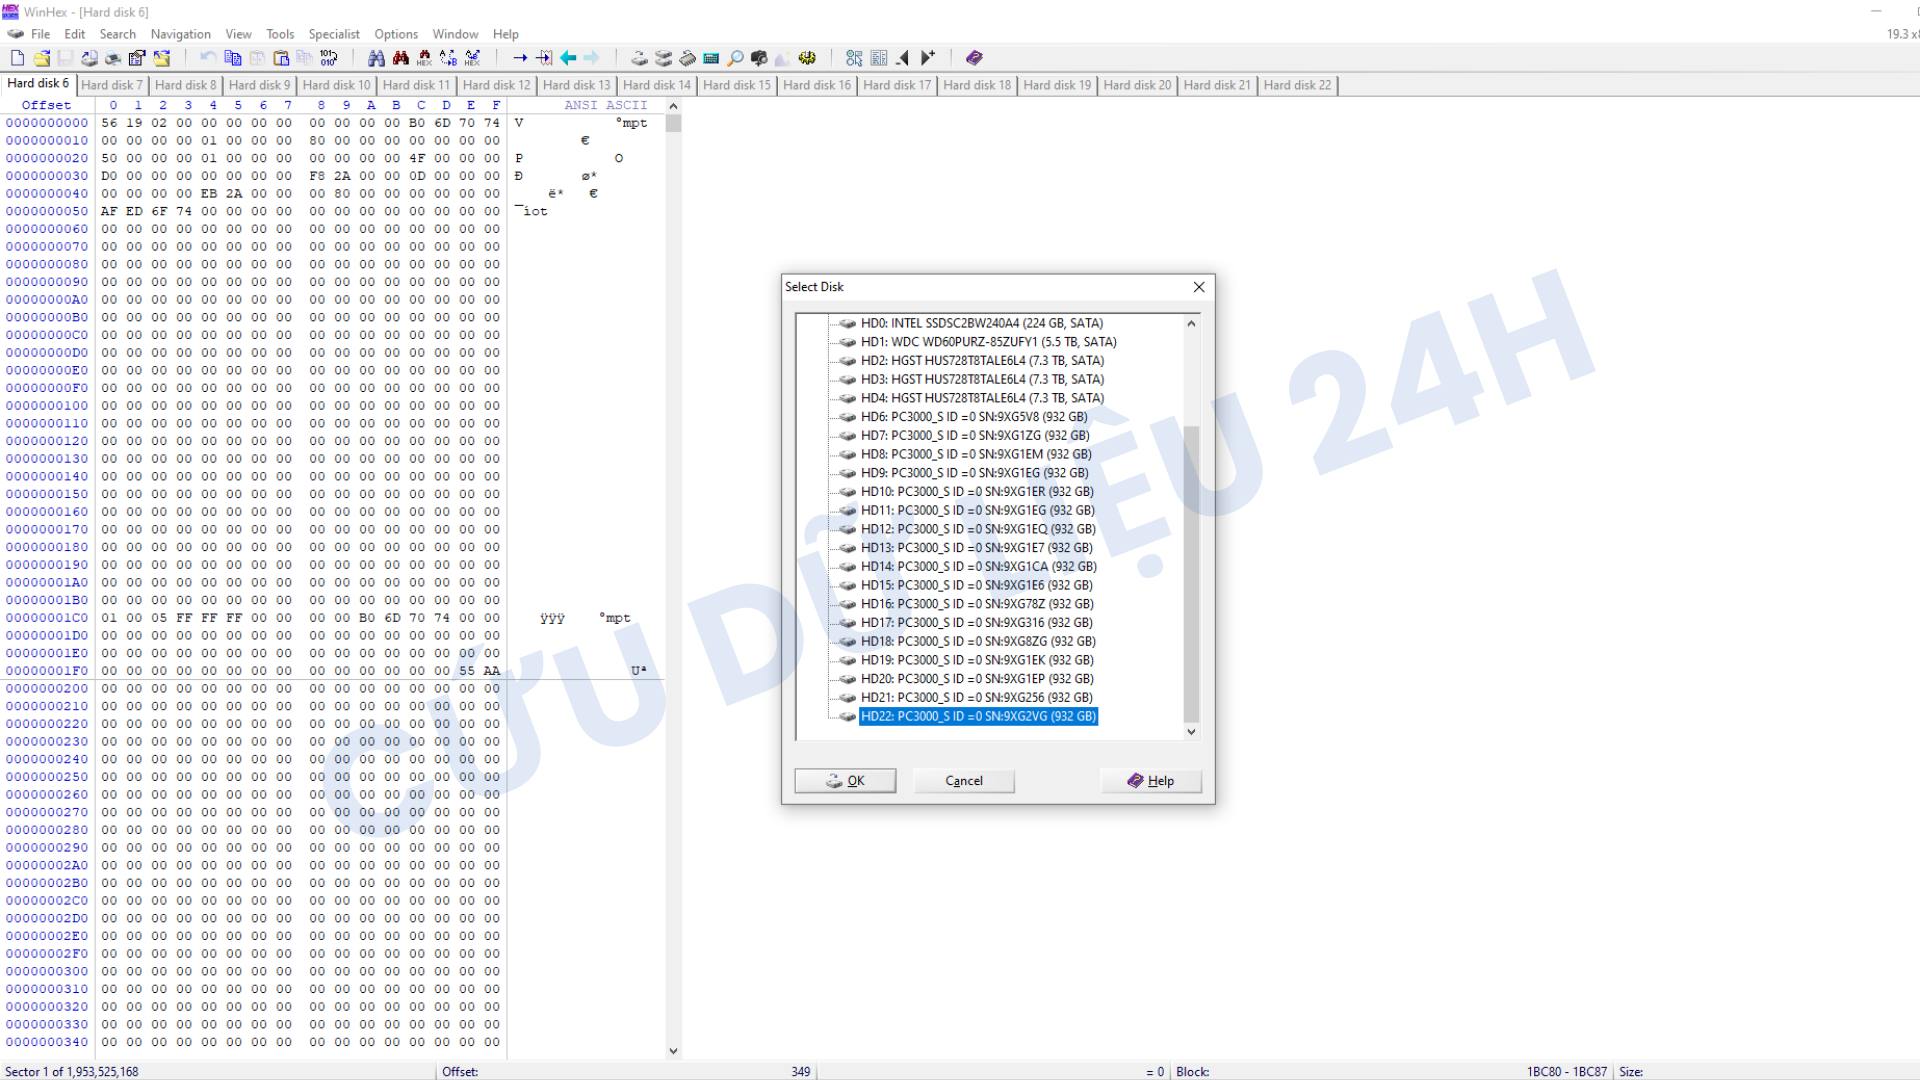This screenshot has height=1080, width=1920.
Task: Click the Offset column header
Action: [x=47, y=105]
